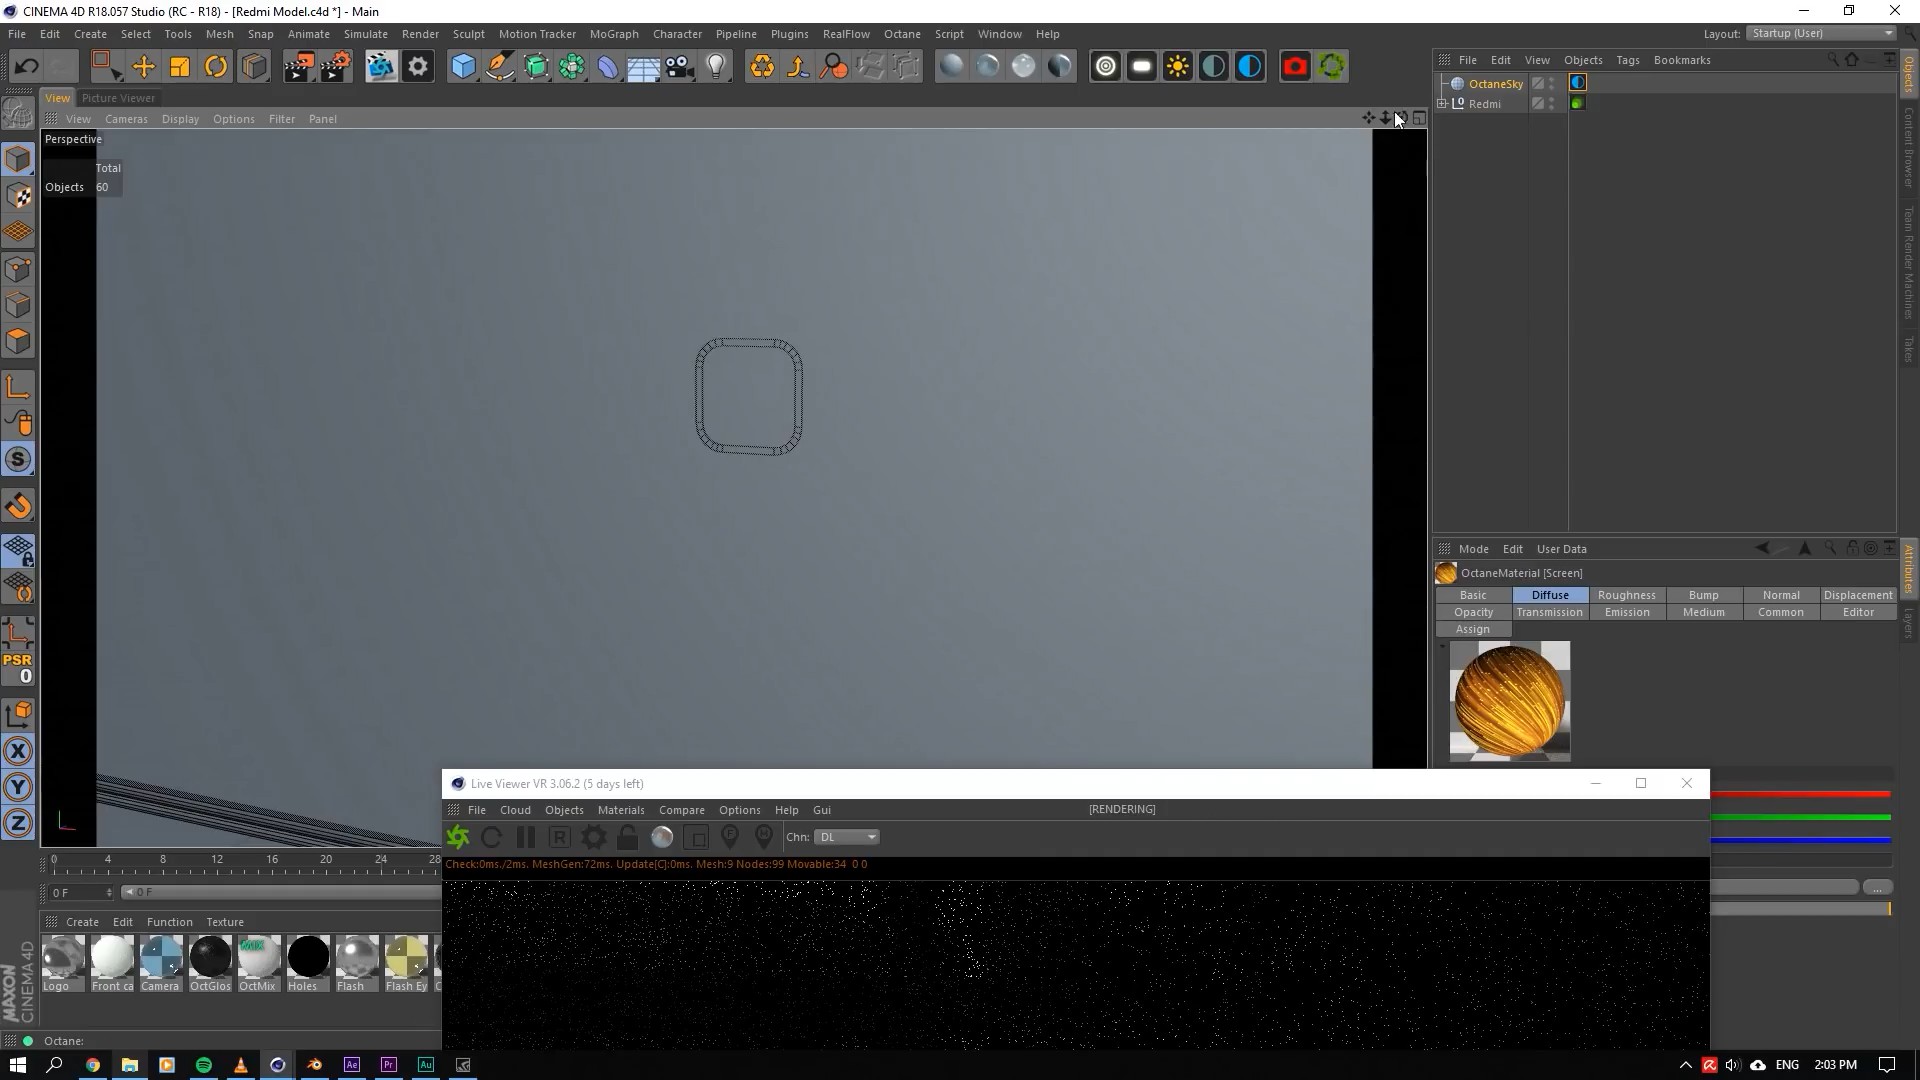Pause the Live Viewer rendering

coord(526,838)
